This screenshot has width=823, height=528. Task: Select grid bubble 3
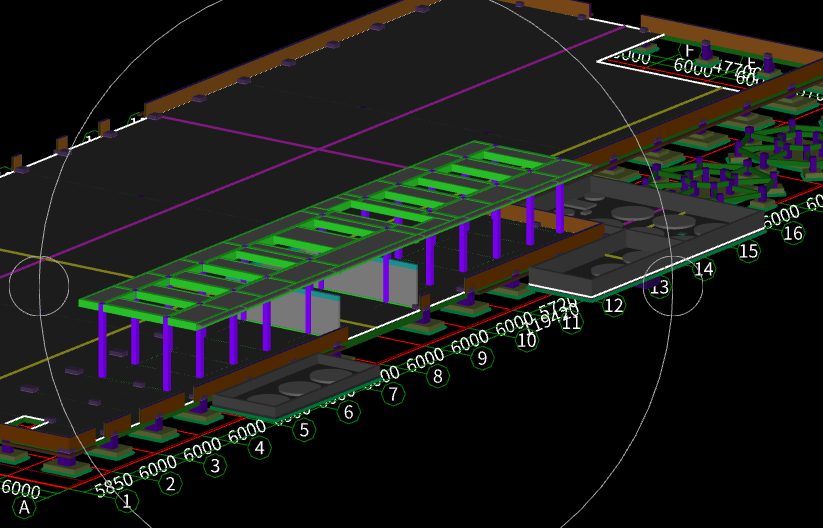point(215,466)
